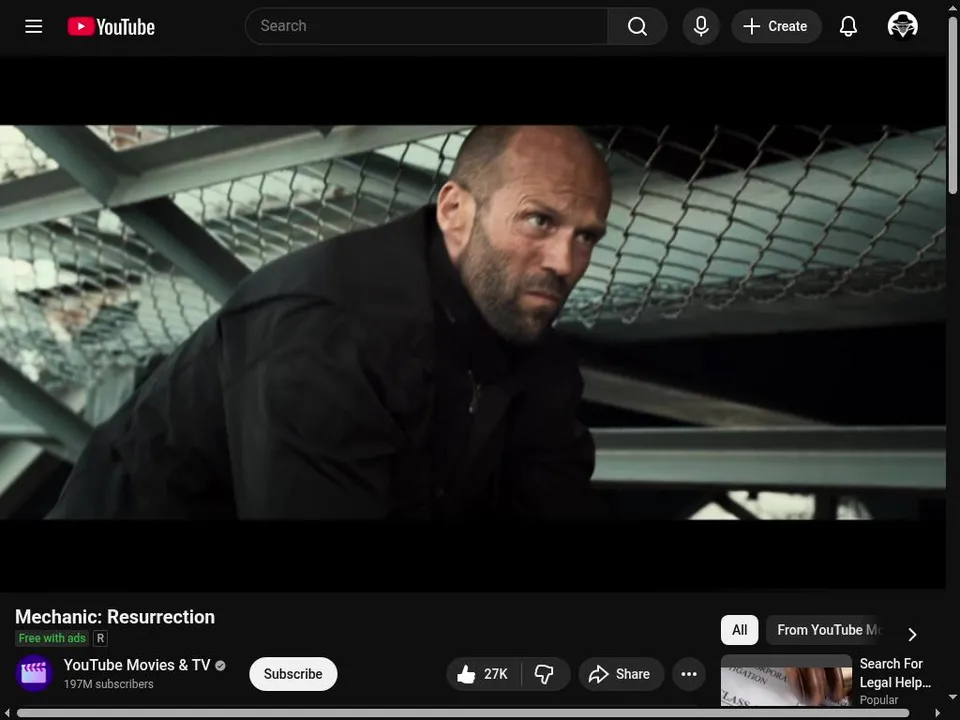Like the video with thumbs up

pos(483,674)
